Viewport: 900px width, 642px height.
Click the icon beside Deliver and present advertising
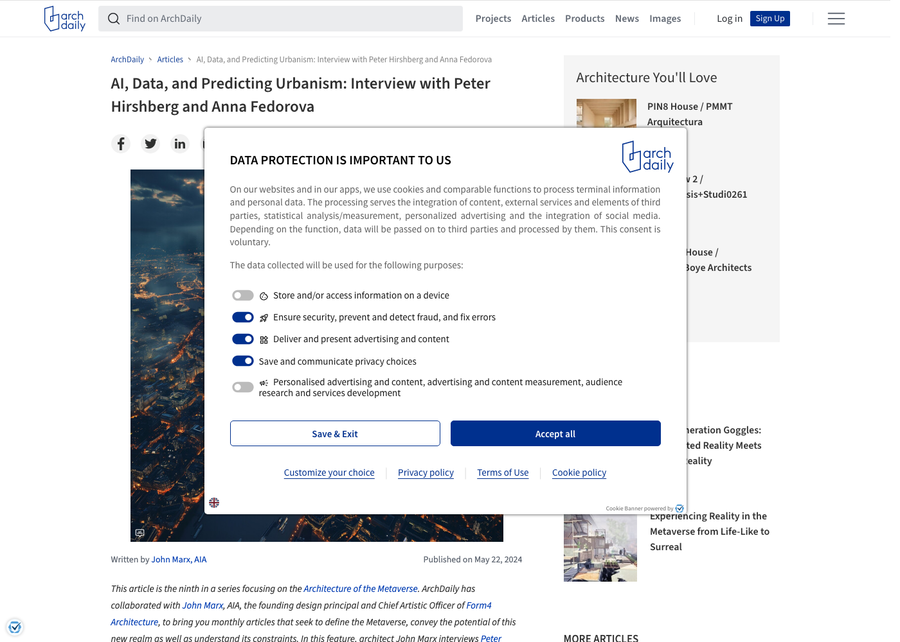click(263, 340)
